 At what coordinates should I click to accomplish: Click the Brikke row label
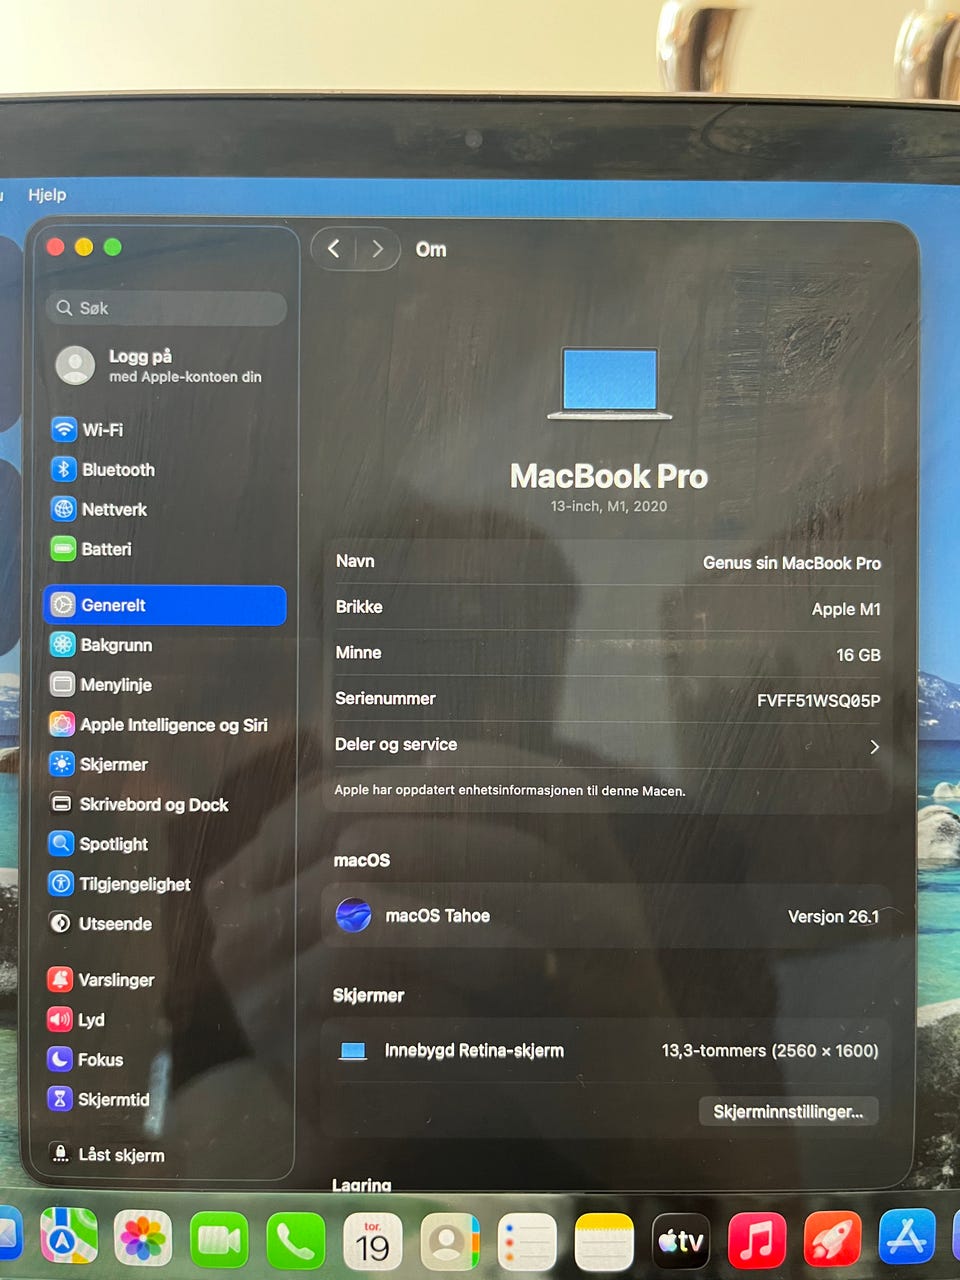pyautogui.click(x=359, y=607)
